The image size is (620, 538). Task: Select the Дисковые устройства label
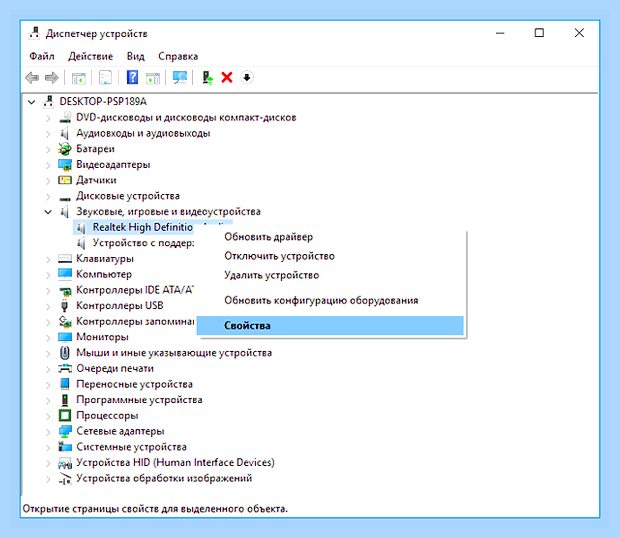128,196
